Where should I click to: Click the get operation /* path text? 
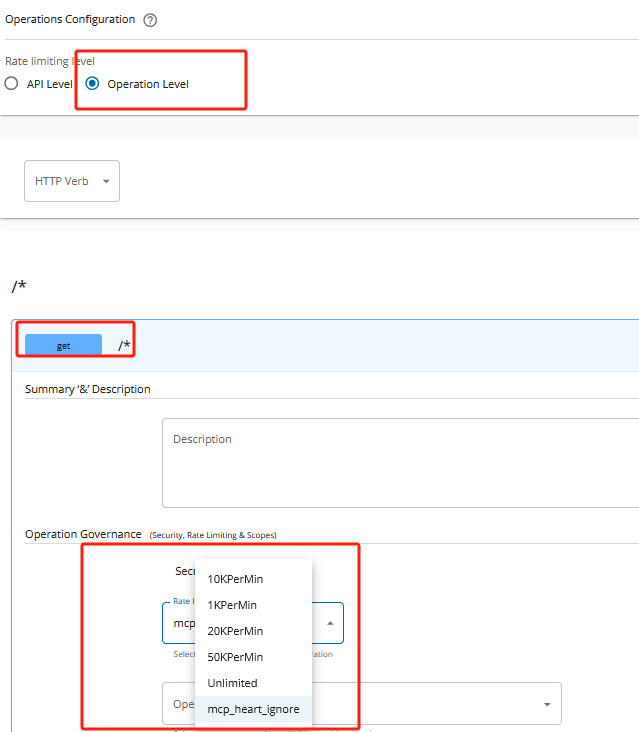coord(124,345)
